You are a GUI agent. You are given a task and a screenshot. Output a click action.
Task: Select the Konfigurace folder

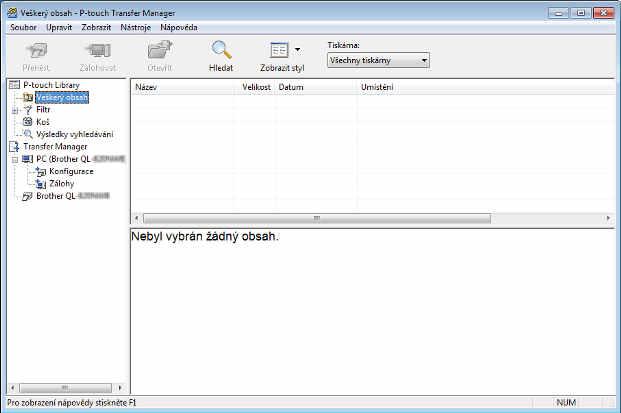coord(71,171)
